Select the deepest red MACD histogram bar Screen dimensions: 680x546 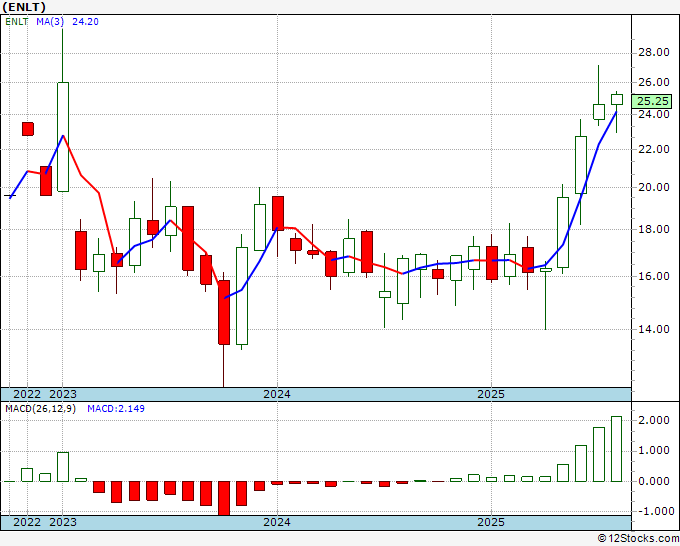[224, 498]
